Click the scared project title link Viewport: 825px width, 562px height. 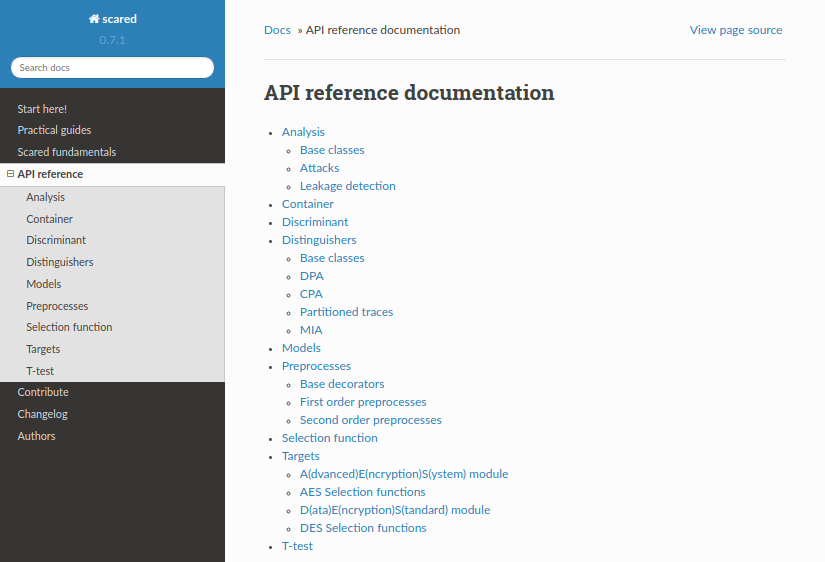tap(119, 19)
